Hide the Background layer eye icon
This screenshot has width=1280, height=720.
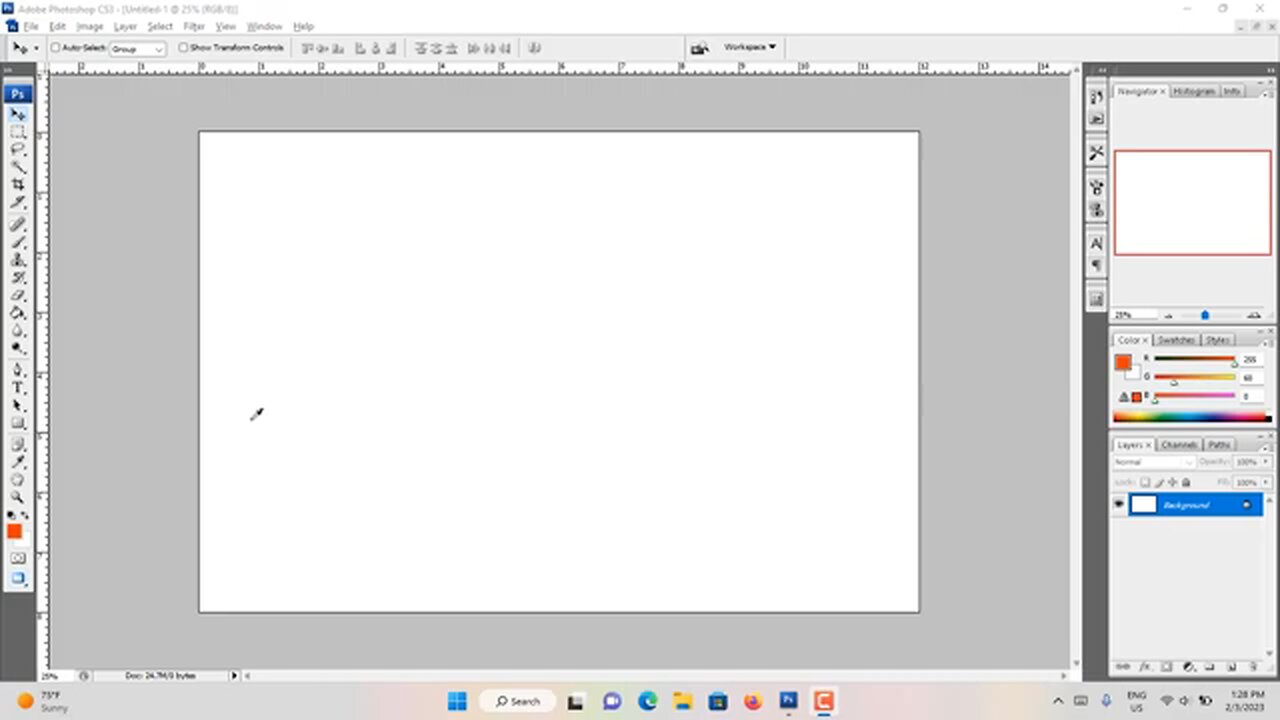pos(1119,505)
